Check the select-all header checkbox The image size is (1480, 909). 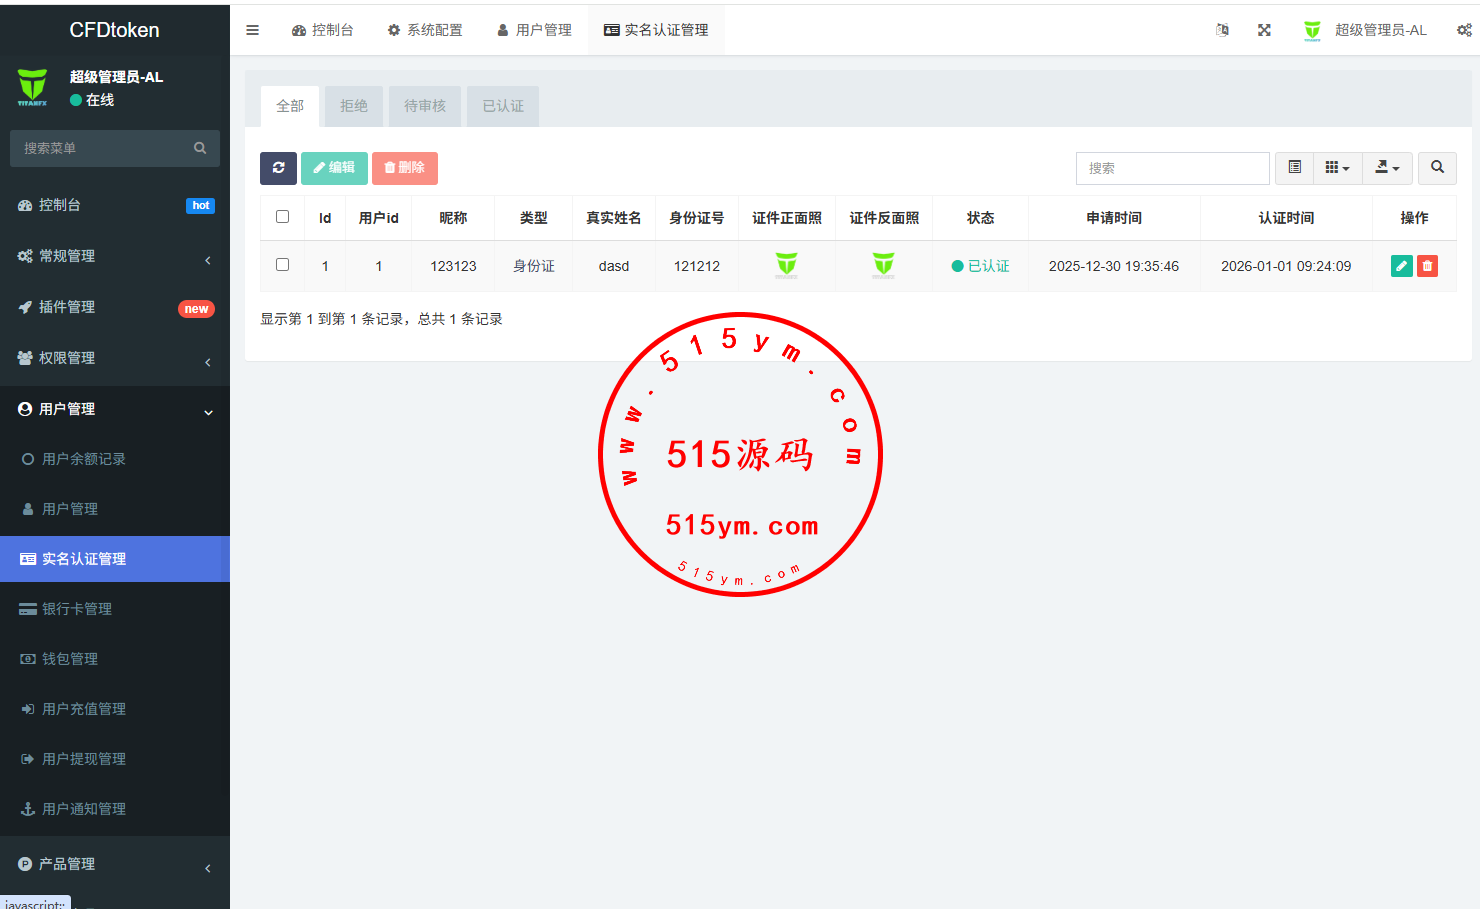pos(282,217)
